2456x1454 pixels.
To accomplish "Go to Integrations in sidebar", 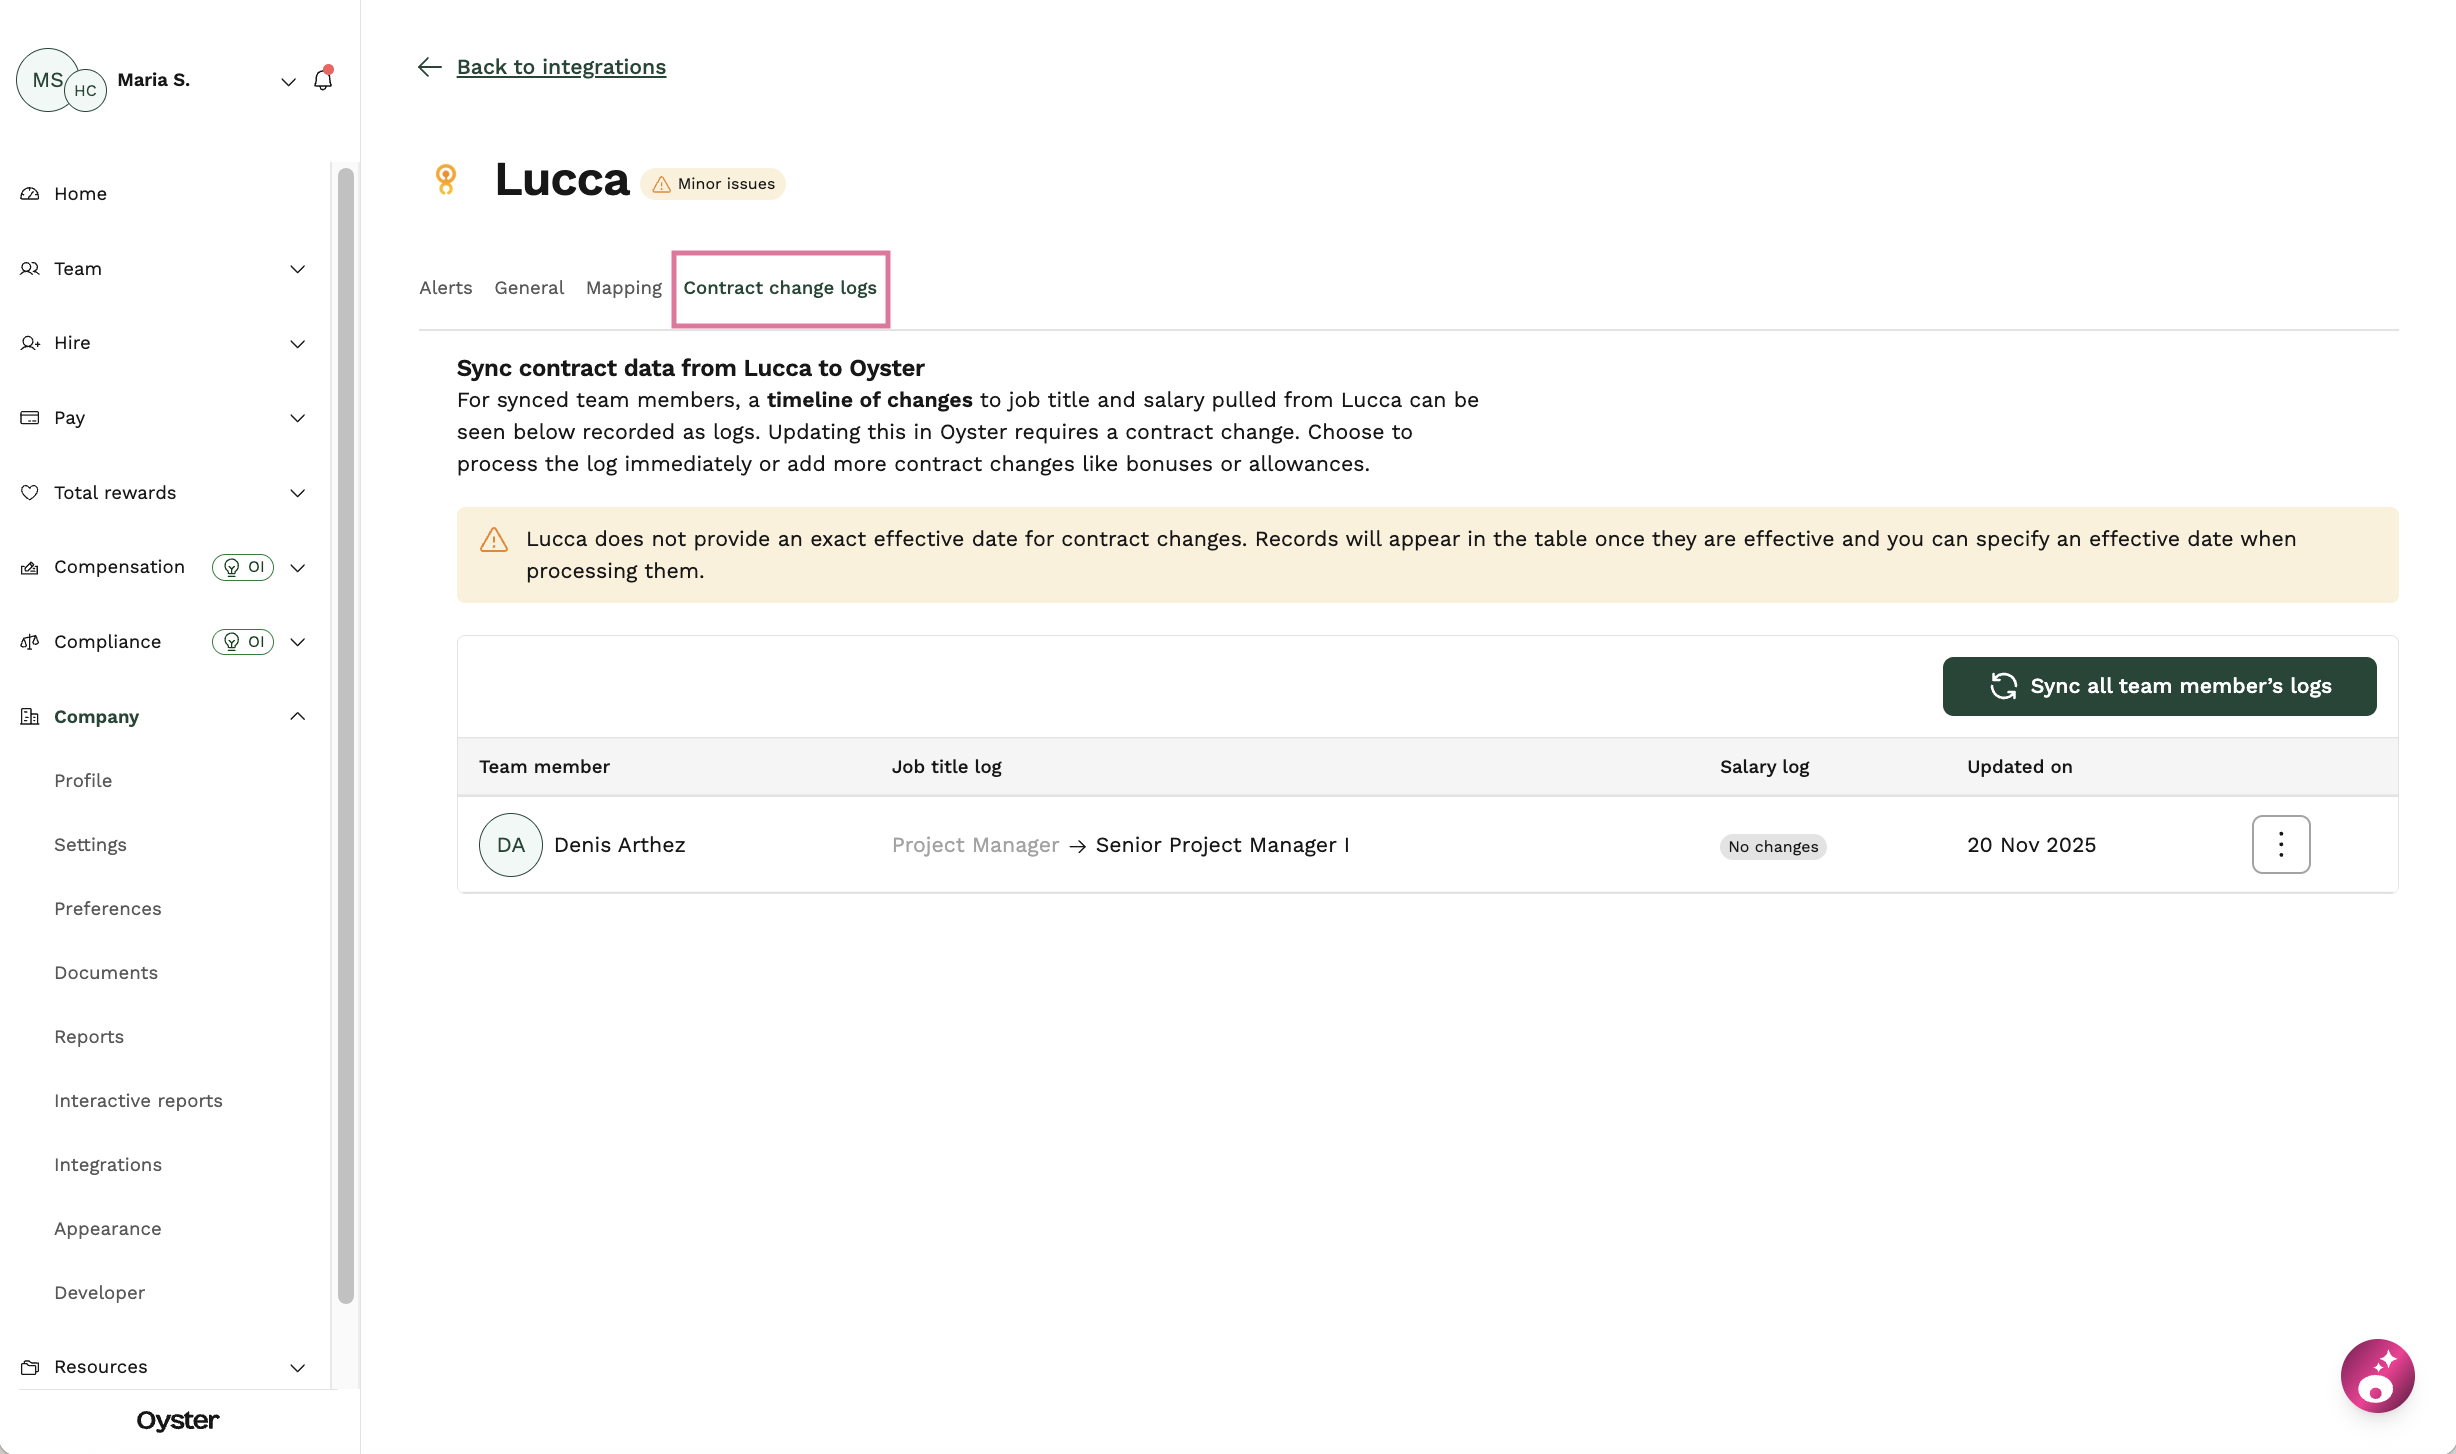I will click(x=108, y=1165).
